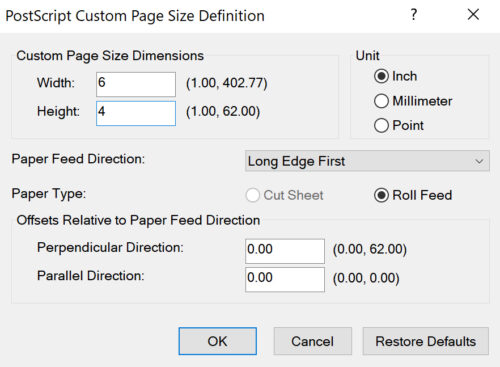Click the Cancel button
The image size is (500, 367).
pyautogui.click(x=313, y=341)
